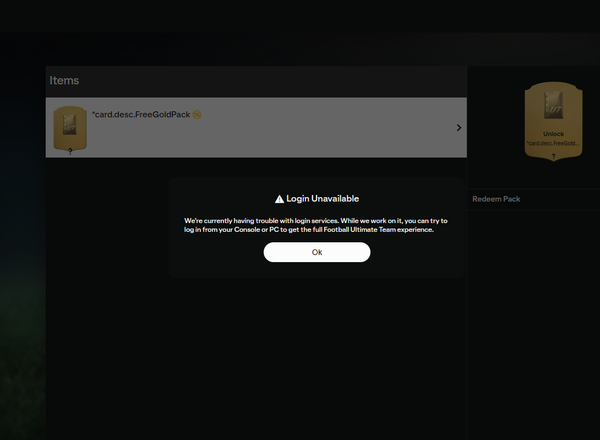This screenshot has height=440, width=600.
Task: Click the Unlock label on the gold pack
Action: pos(553,133)
